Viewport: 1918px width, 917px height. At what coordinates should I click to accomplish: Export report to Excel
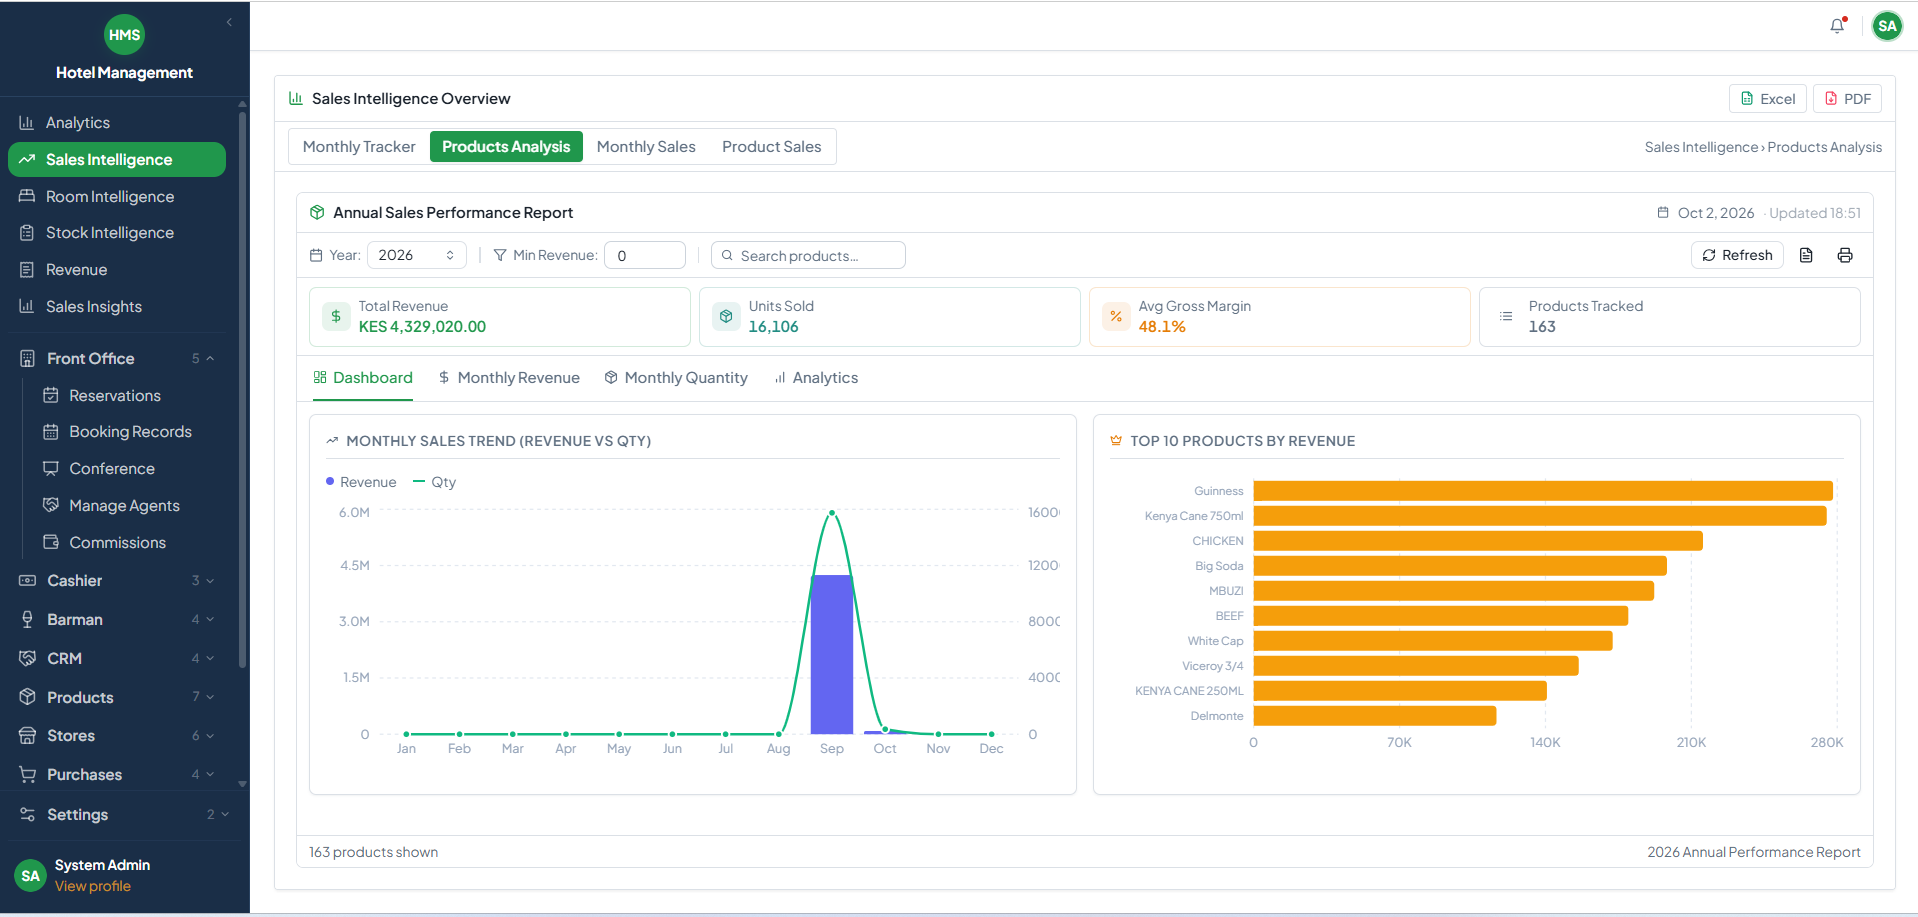(1768, 99)
